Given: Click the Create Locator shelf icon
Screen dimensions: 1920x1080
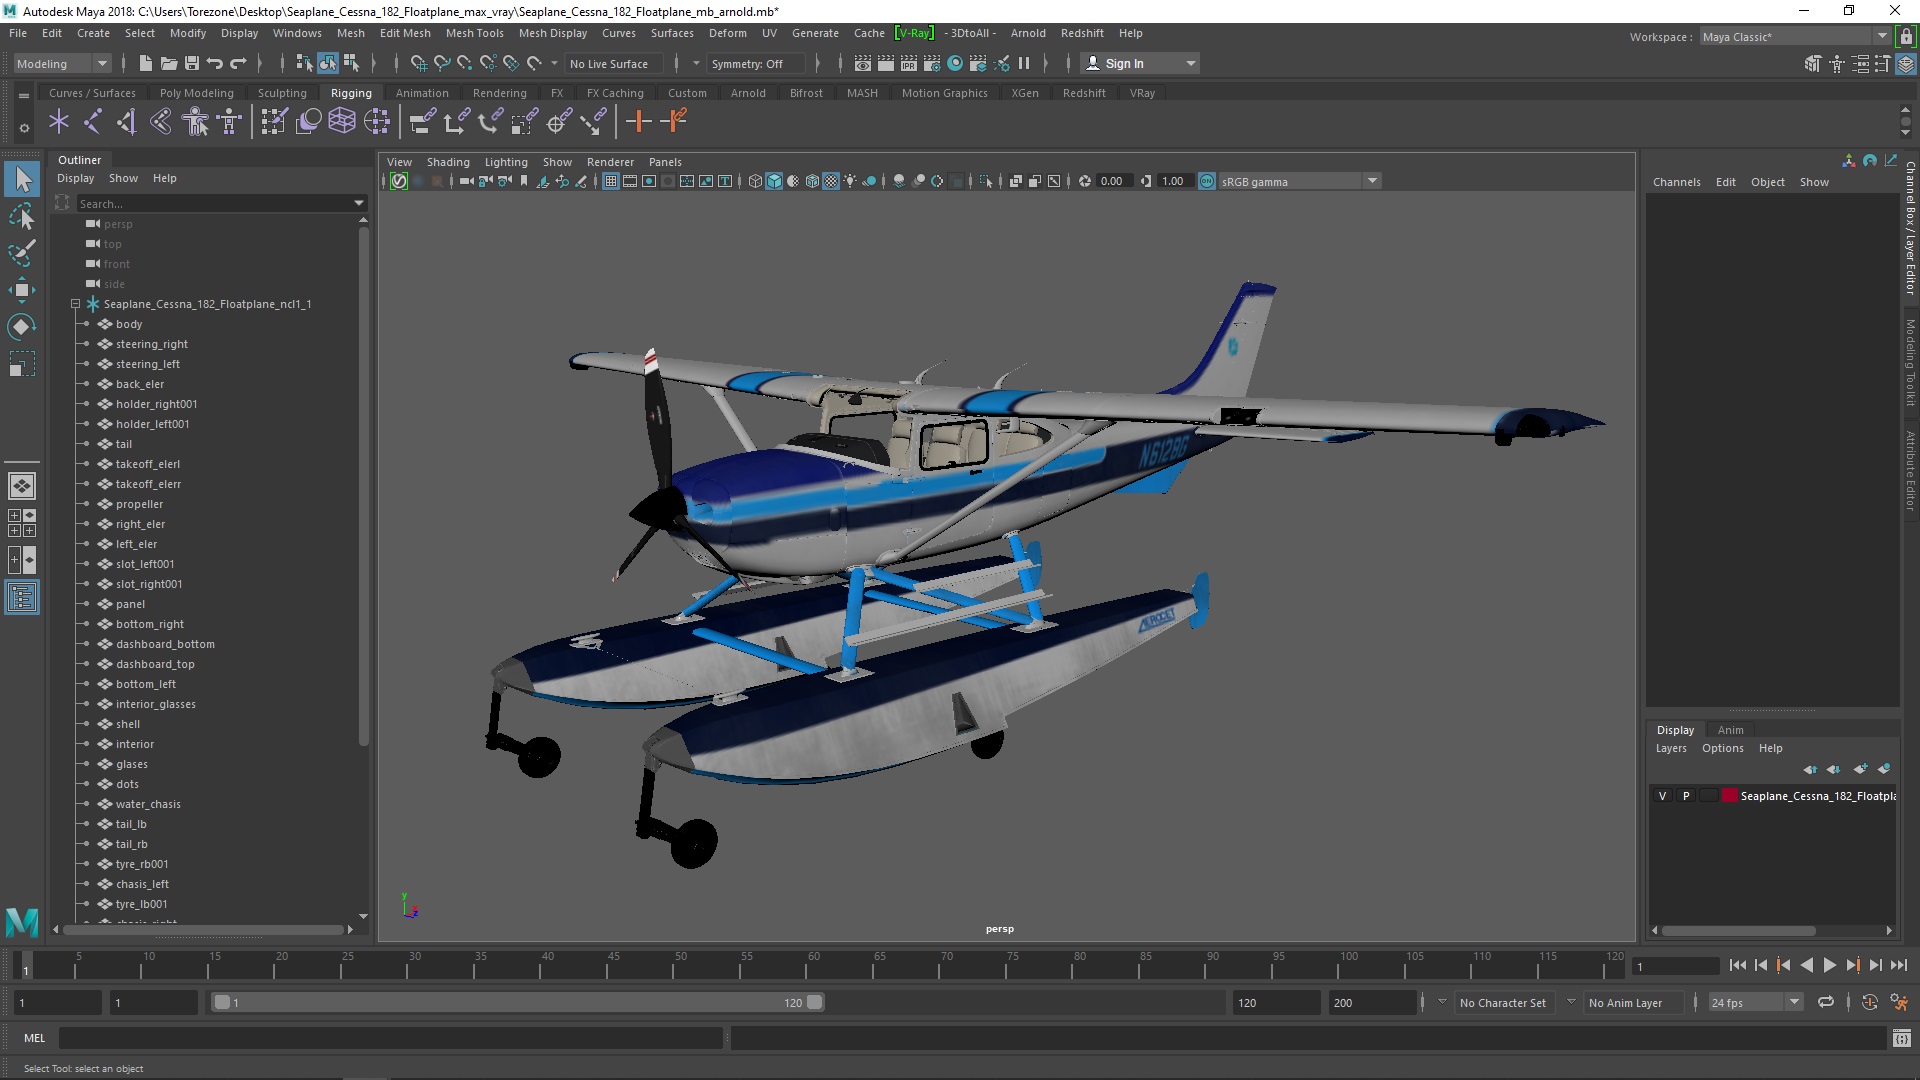Looking at the screenshot, I should [59, 122].
